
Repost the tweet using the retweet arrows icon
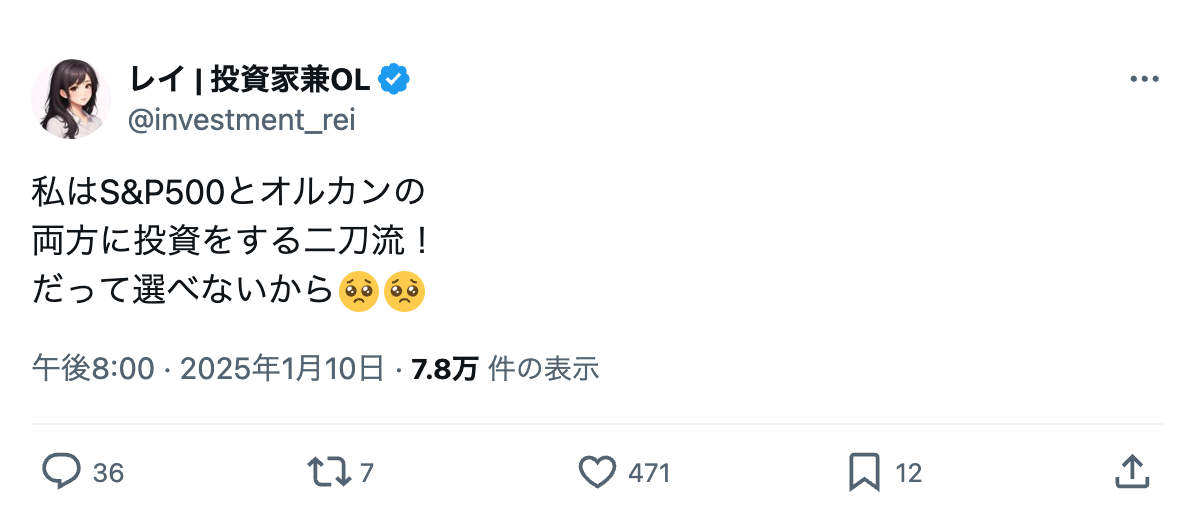(x=329, y=471)
